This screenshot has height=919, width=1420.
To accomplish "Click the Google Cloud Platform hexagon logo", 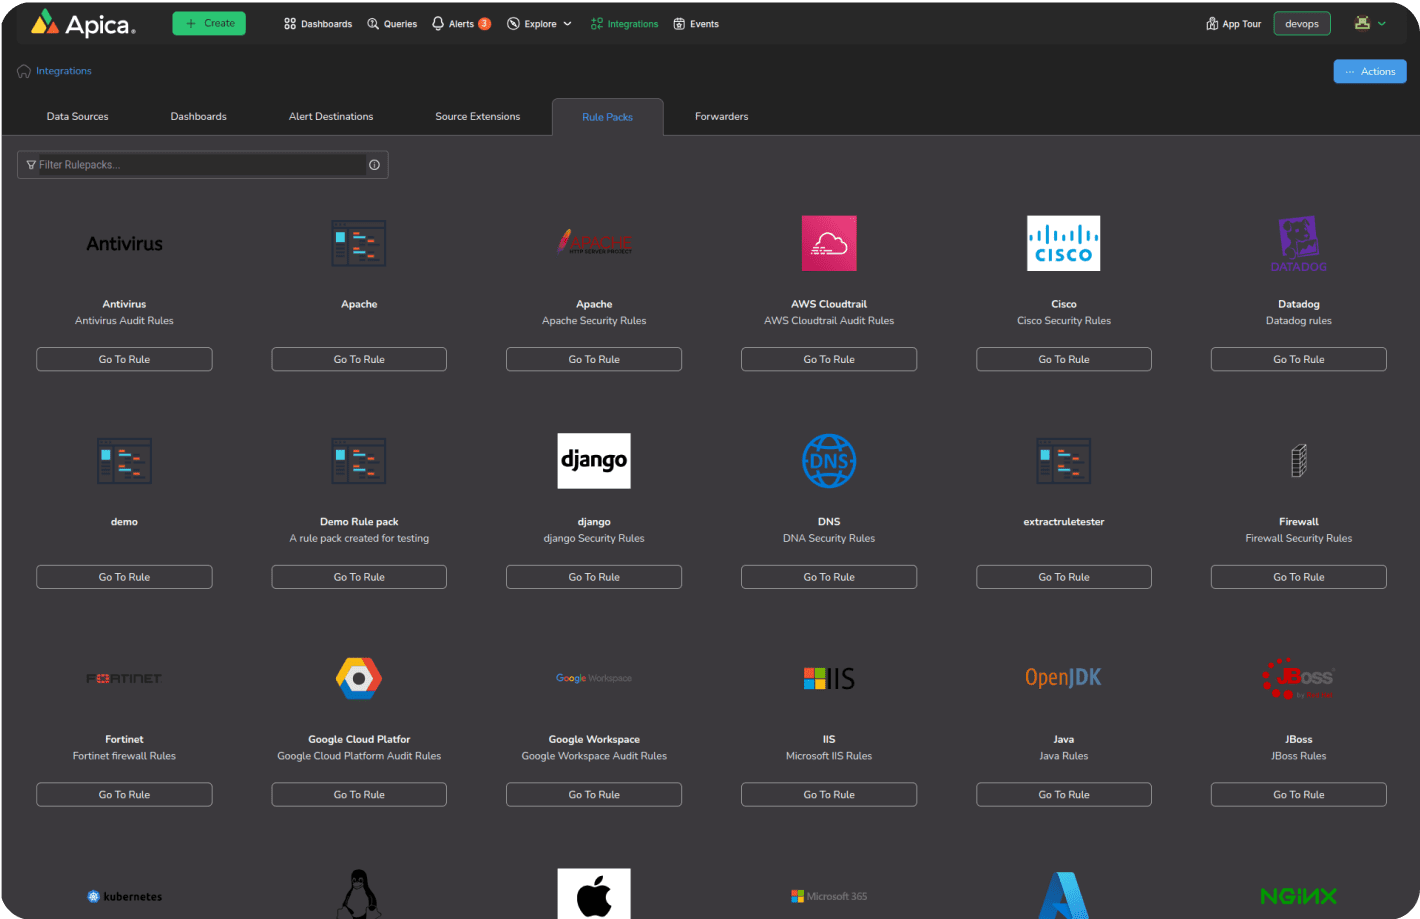I will pos(359,678).
